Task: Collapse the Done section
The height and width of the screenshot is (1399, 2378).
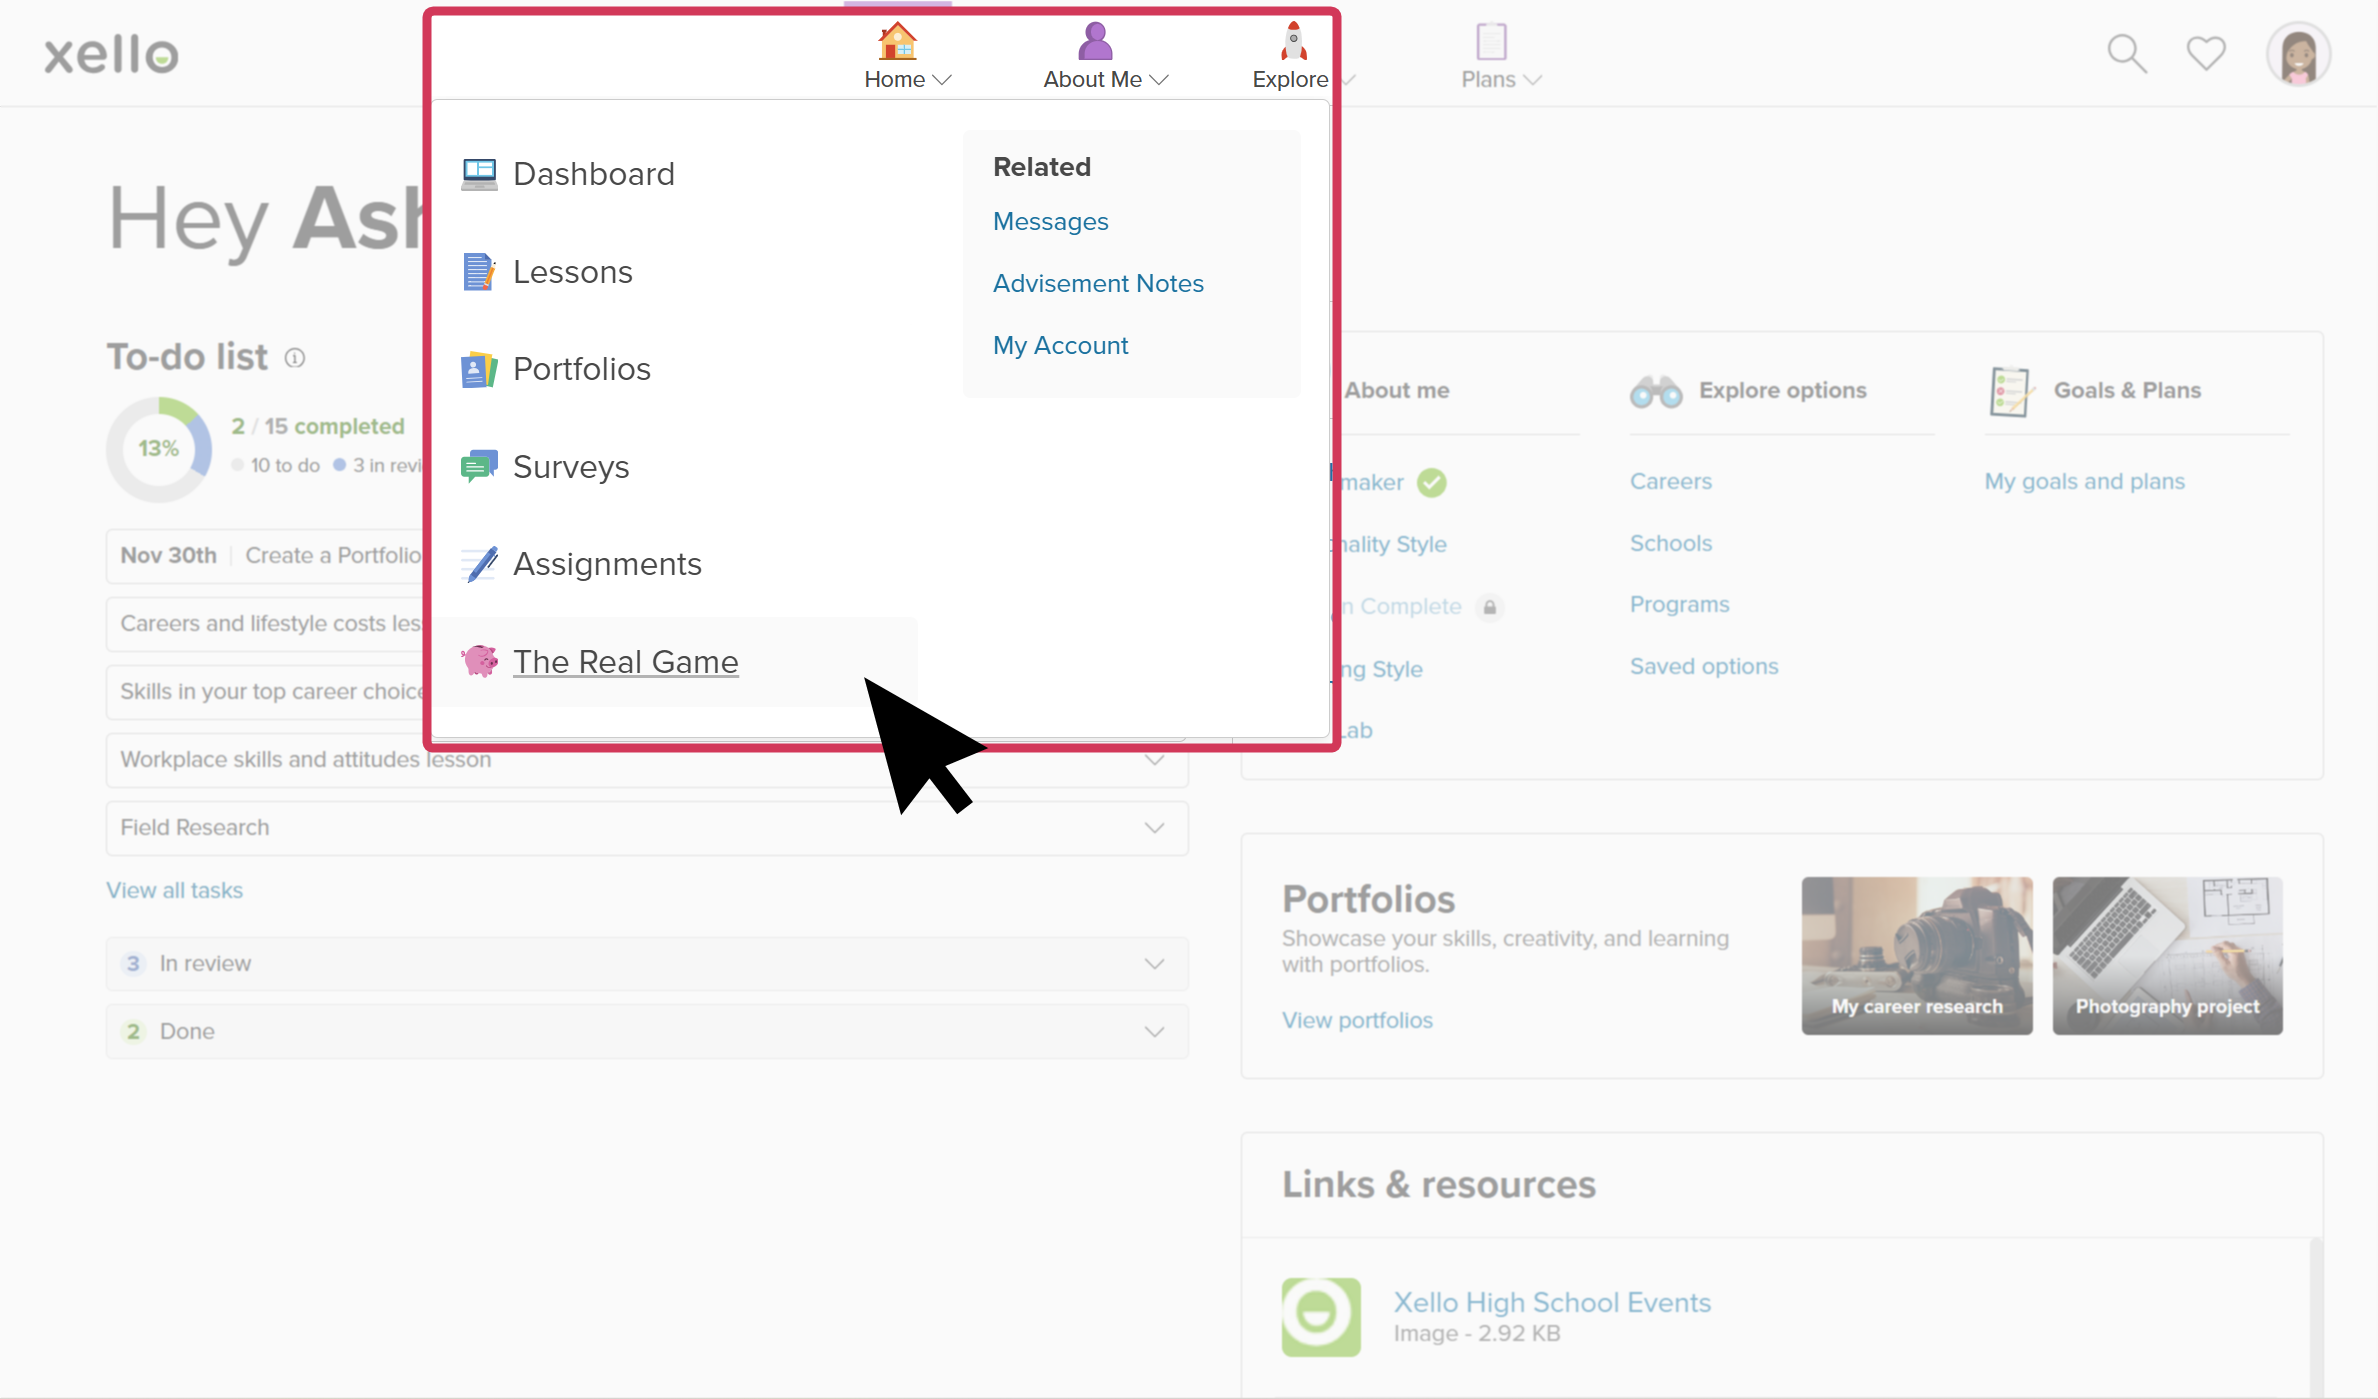Action: click(x=1155, y=1031)
